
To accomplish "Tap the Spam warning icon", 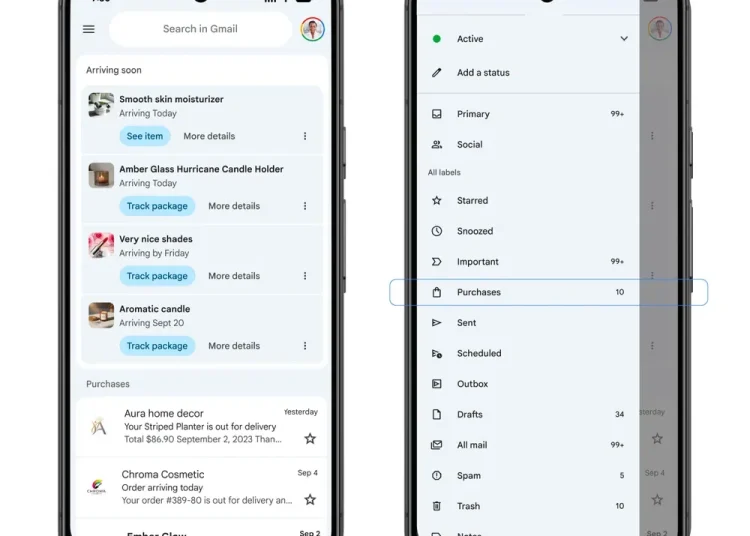I will click(x=436, y=476).
